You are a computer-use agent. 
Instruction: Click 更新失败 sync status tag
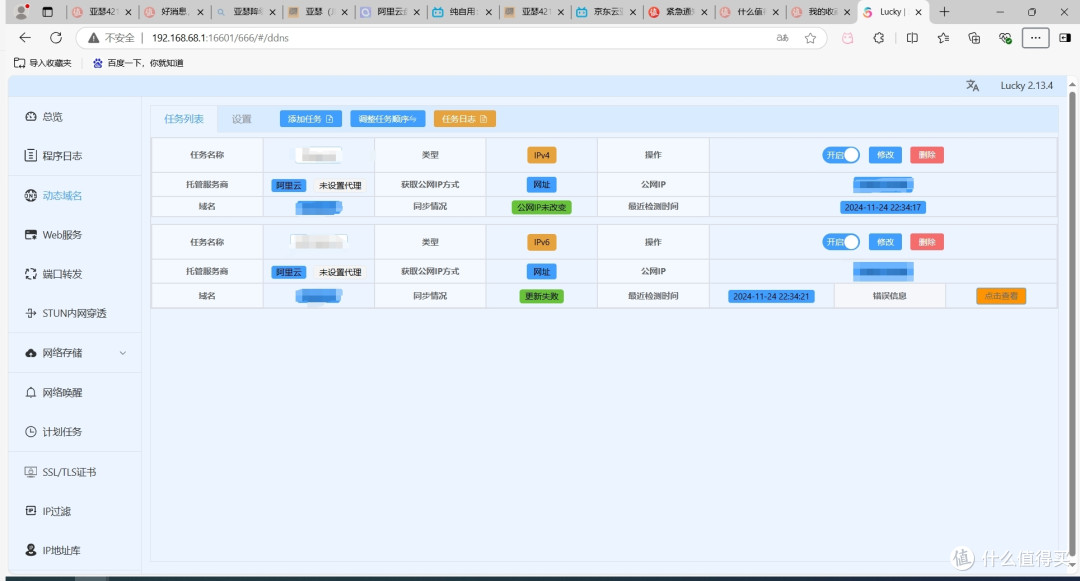click(541, 296)
